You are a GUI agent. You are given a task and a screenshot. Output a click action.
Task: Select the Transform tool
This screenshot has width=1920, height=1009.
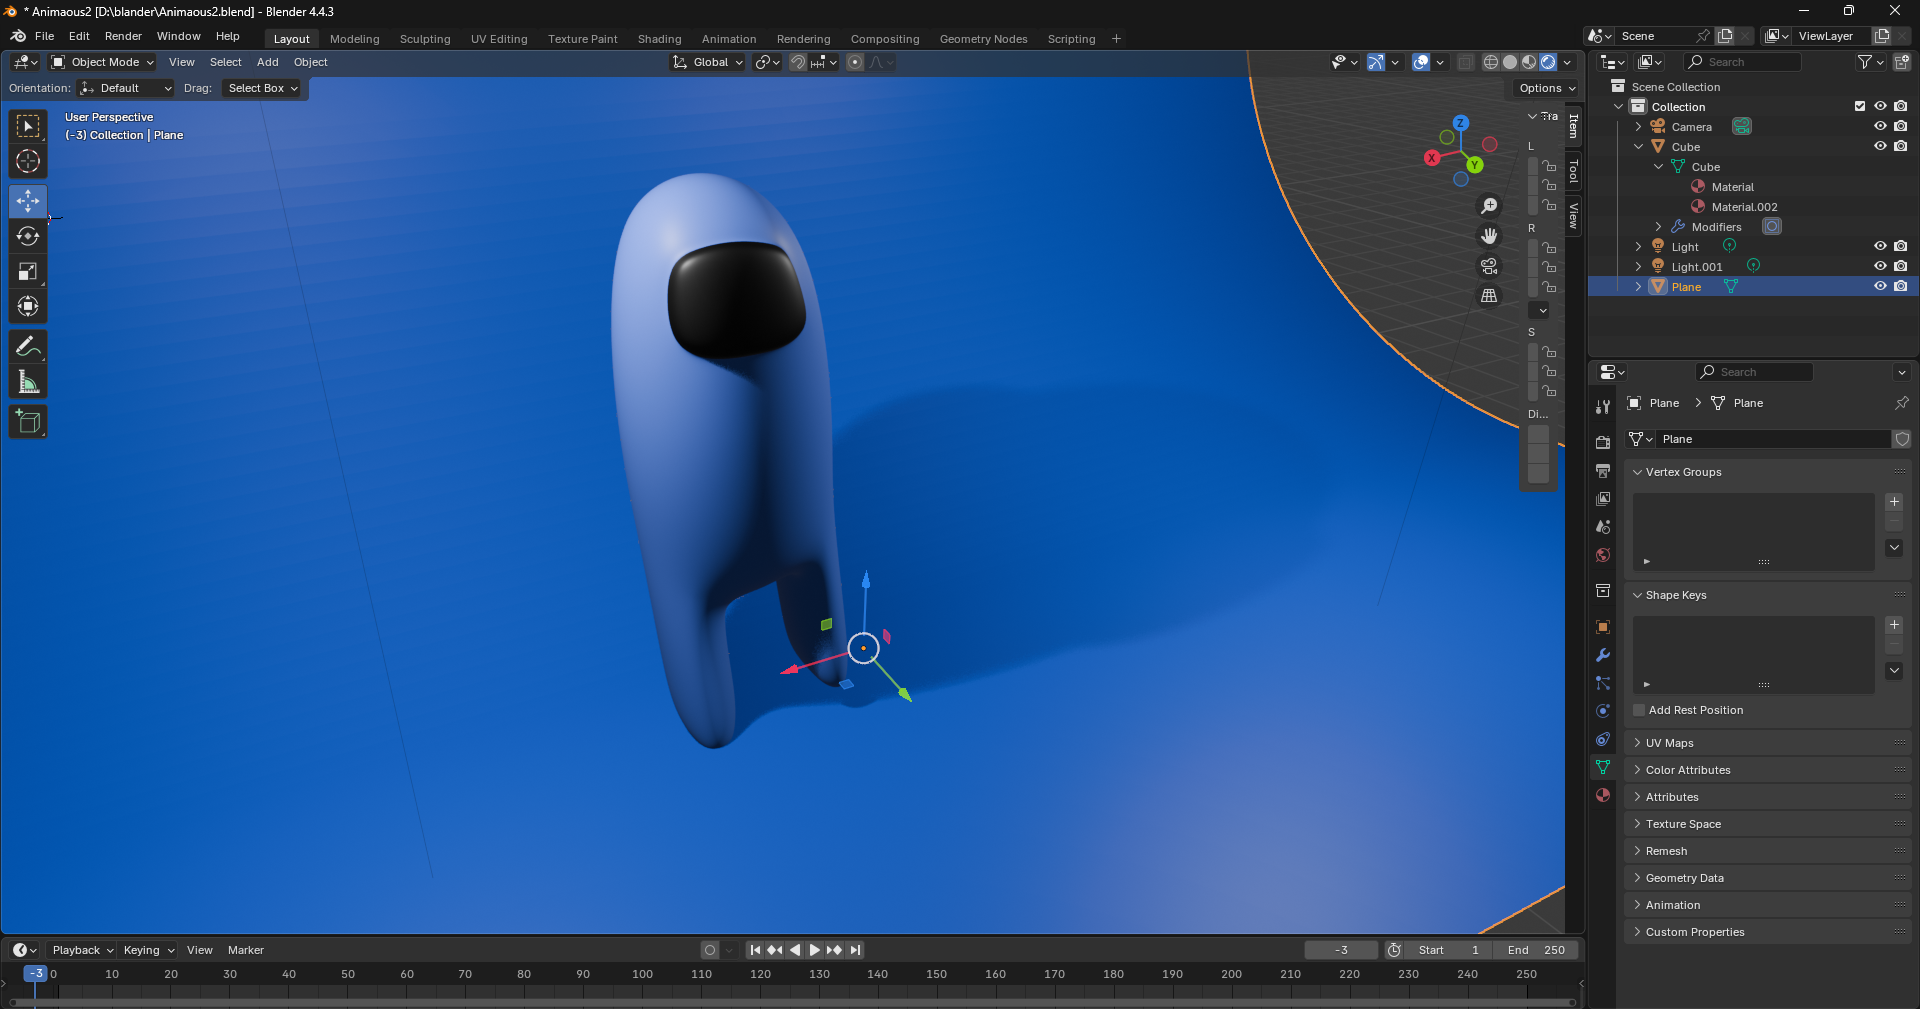(28, 306)
